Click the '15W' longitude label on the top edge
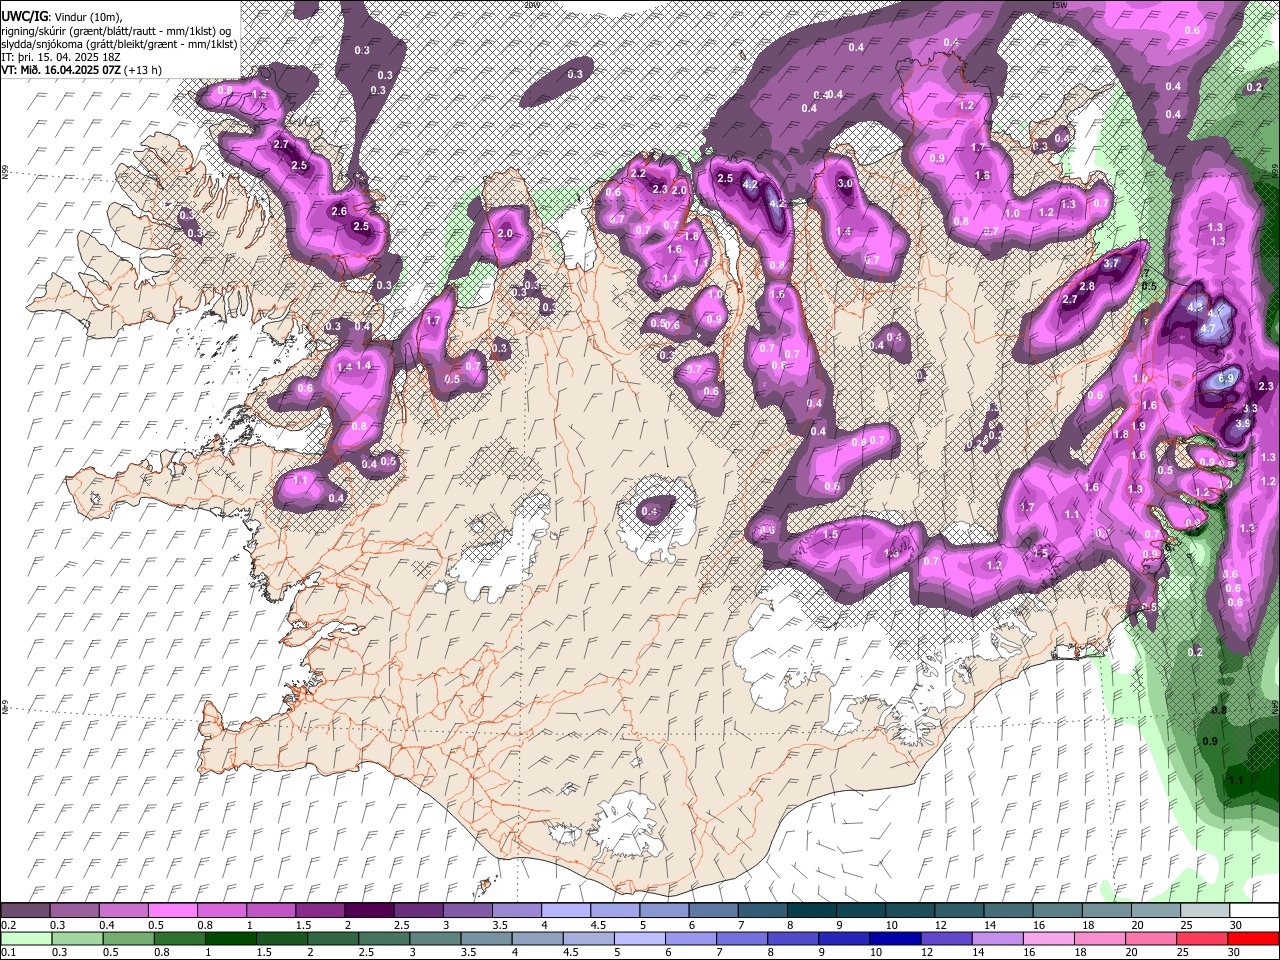The image size is (1280, 960). [x=1059, y=5]
